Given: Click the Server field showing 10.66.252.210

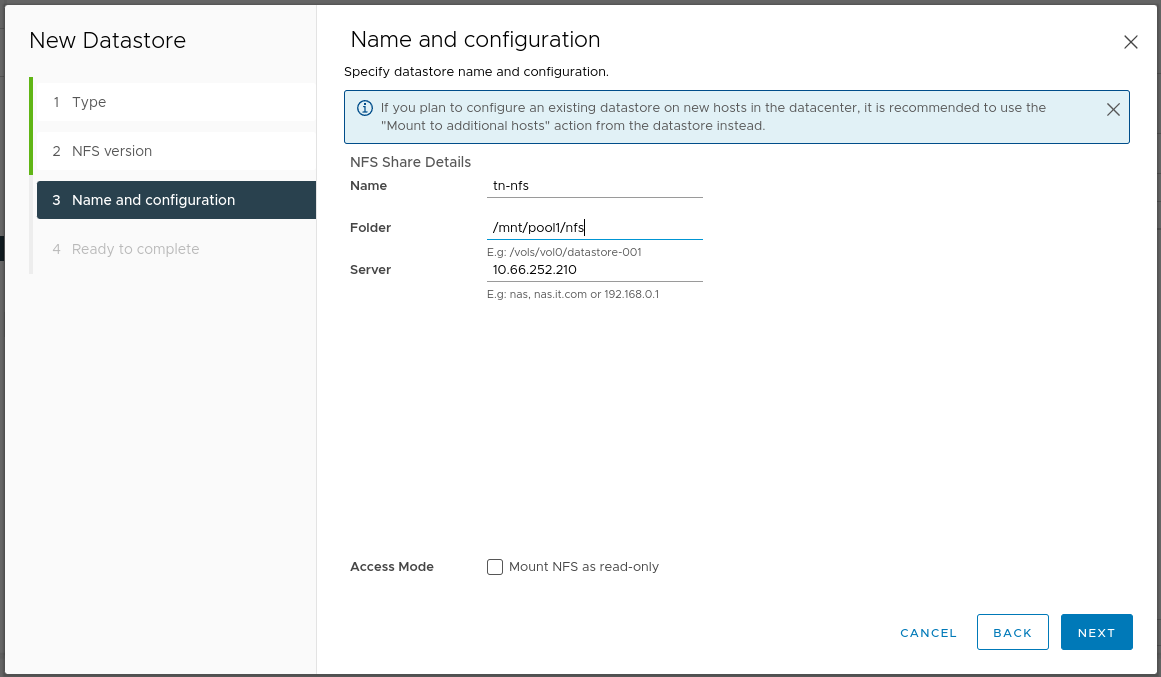Looking at the screenshot, I should pyautogui.click(x=594, y=269).
